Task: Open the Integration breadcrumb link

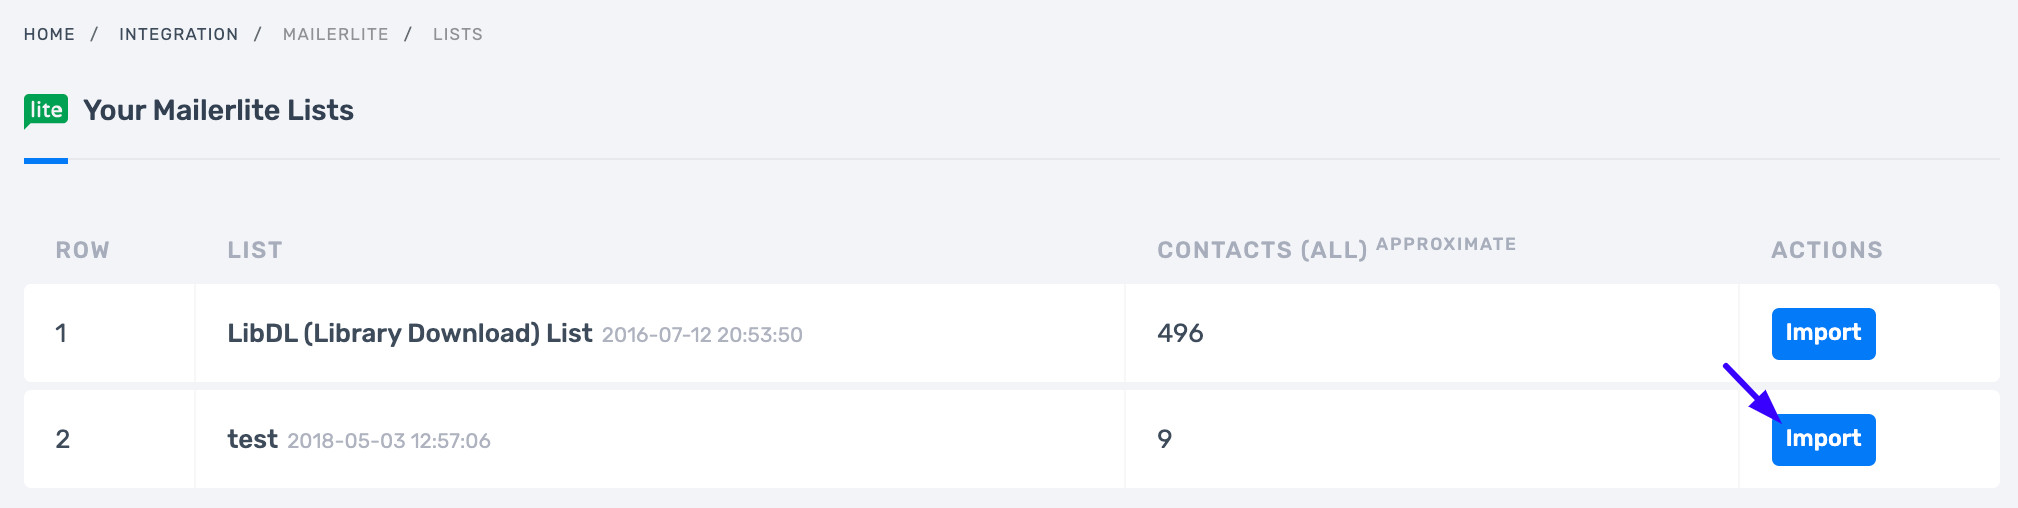Action: pyautogui.click(x=179, y=34)
